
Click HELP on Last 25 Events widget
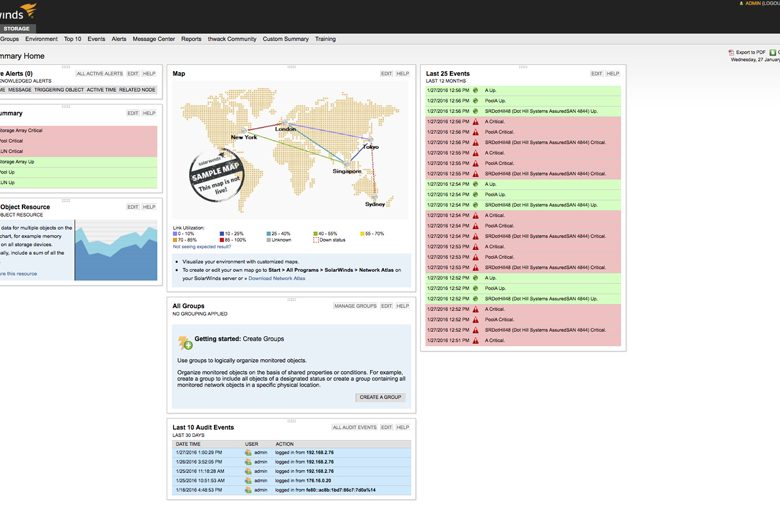pyautogui.click(x=612, y=74)
